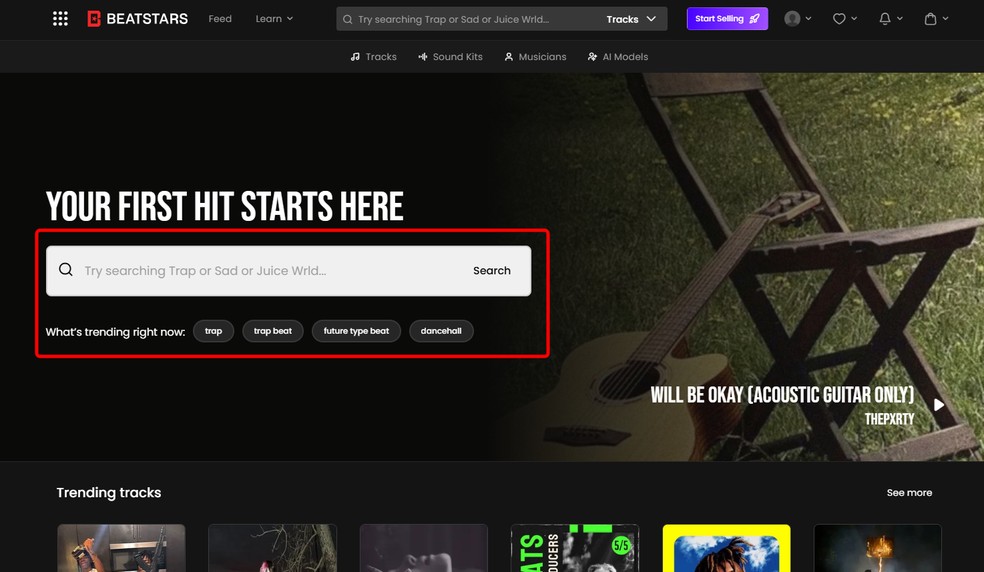Open the Feed page
Image resolution: width=984 pixels, height=572 pixels.
pyautogui.click(x=220, y=19)
